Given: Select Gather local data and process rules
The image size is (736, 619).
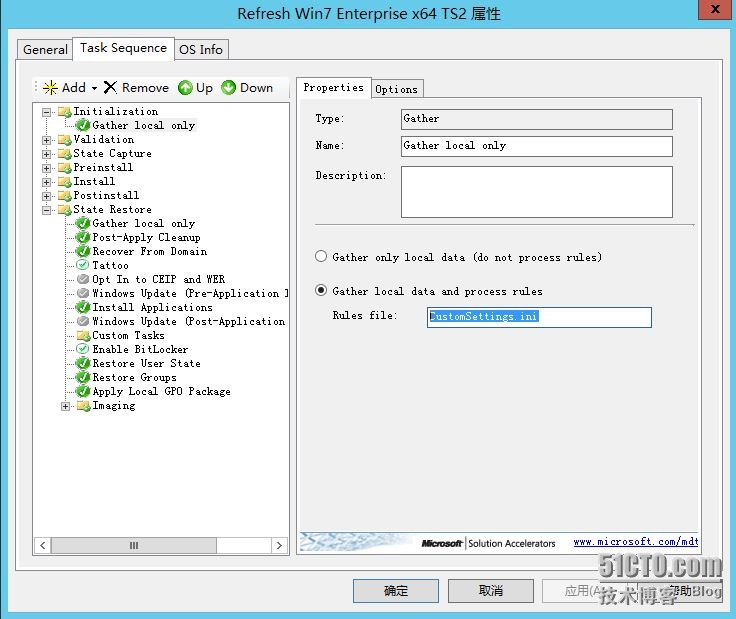Looking at the screenshot, I should pos(321,290).
